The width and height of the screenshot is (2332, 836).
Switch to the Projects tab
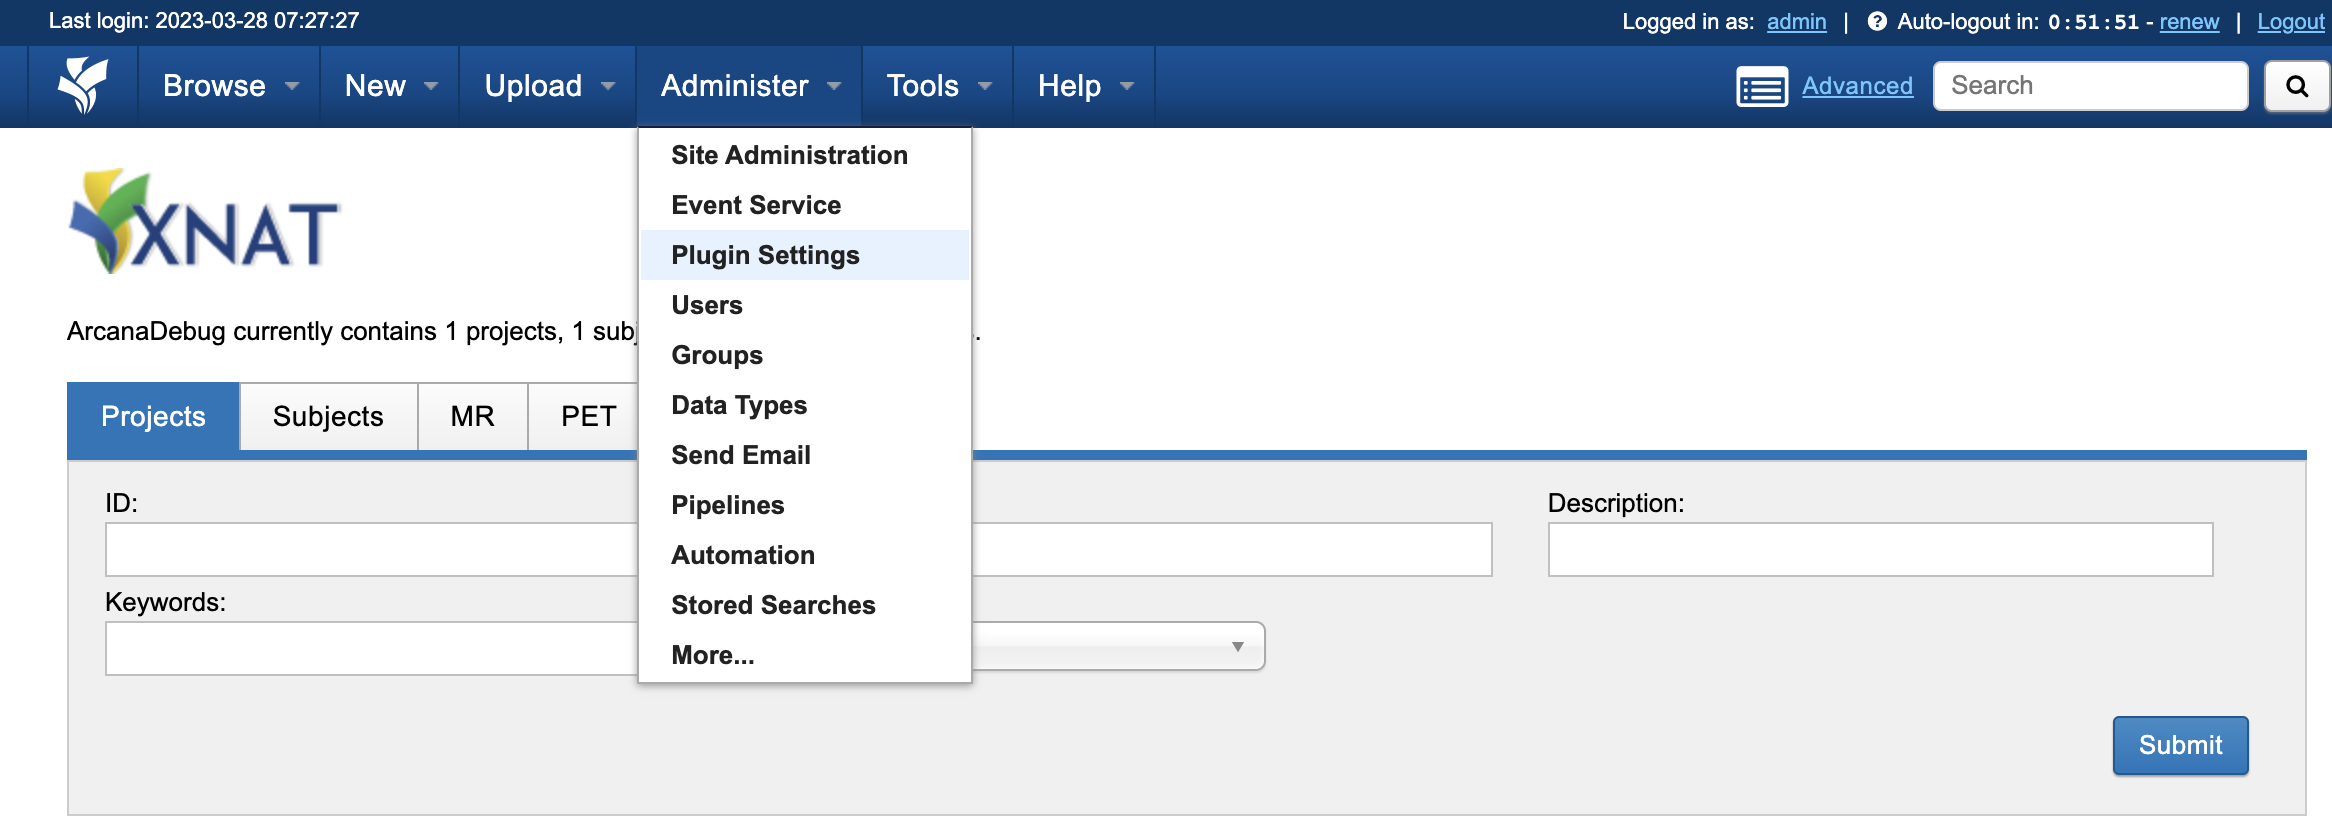[x=153, y=416]
